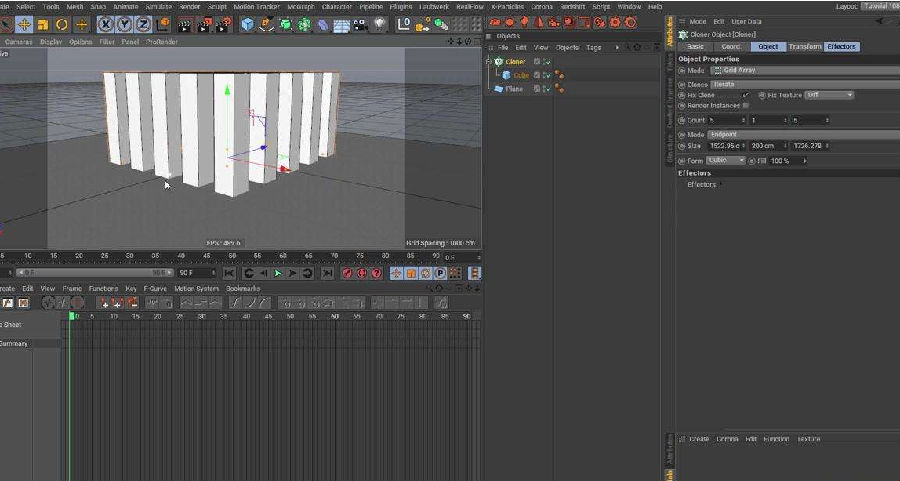Toggle the Z axis lock
900x481 pixels.
[143, 24]
